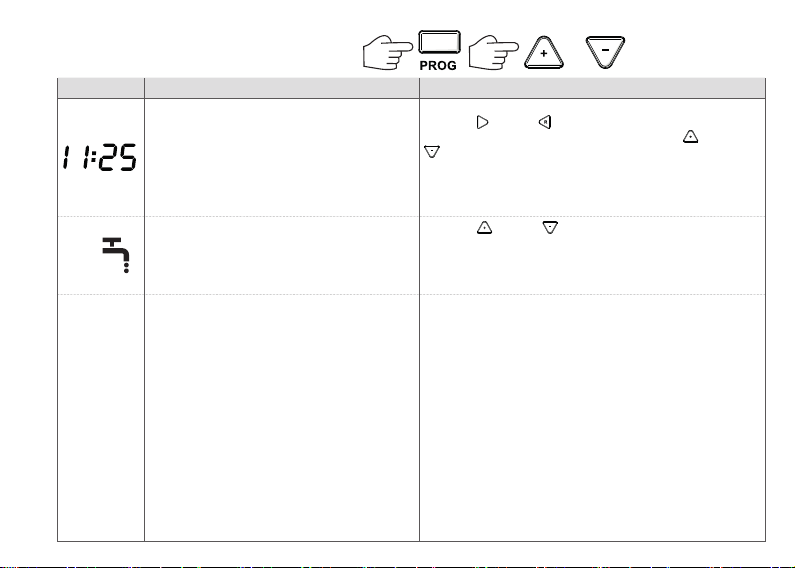Screen dimensions: 795x568
Task: Click the left-pointing arrow icon marked R
Action: click(x=545, y=122)
